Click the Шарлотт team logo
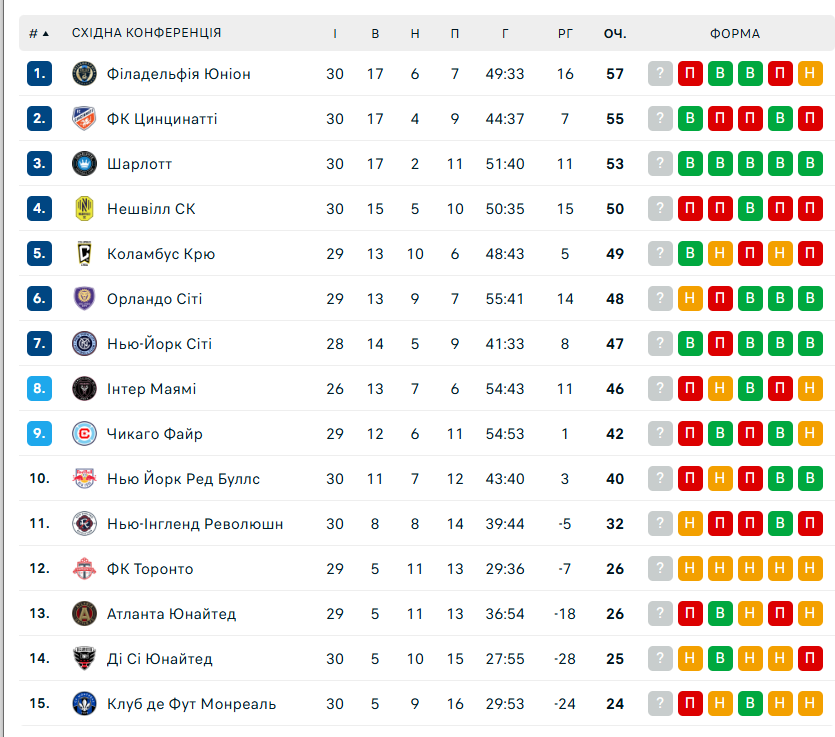Screen dimensions: 835x737 [x=83, y=164]
